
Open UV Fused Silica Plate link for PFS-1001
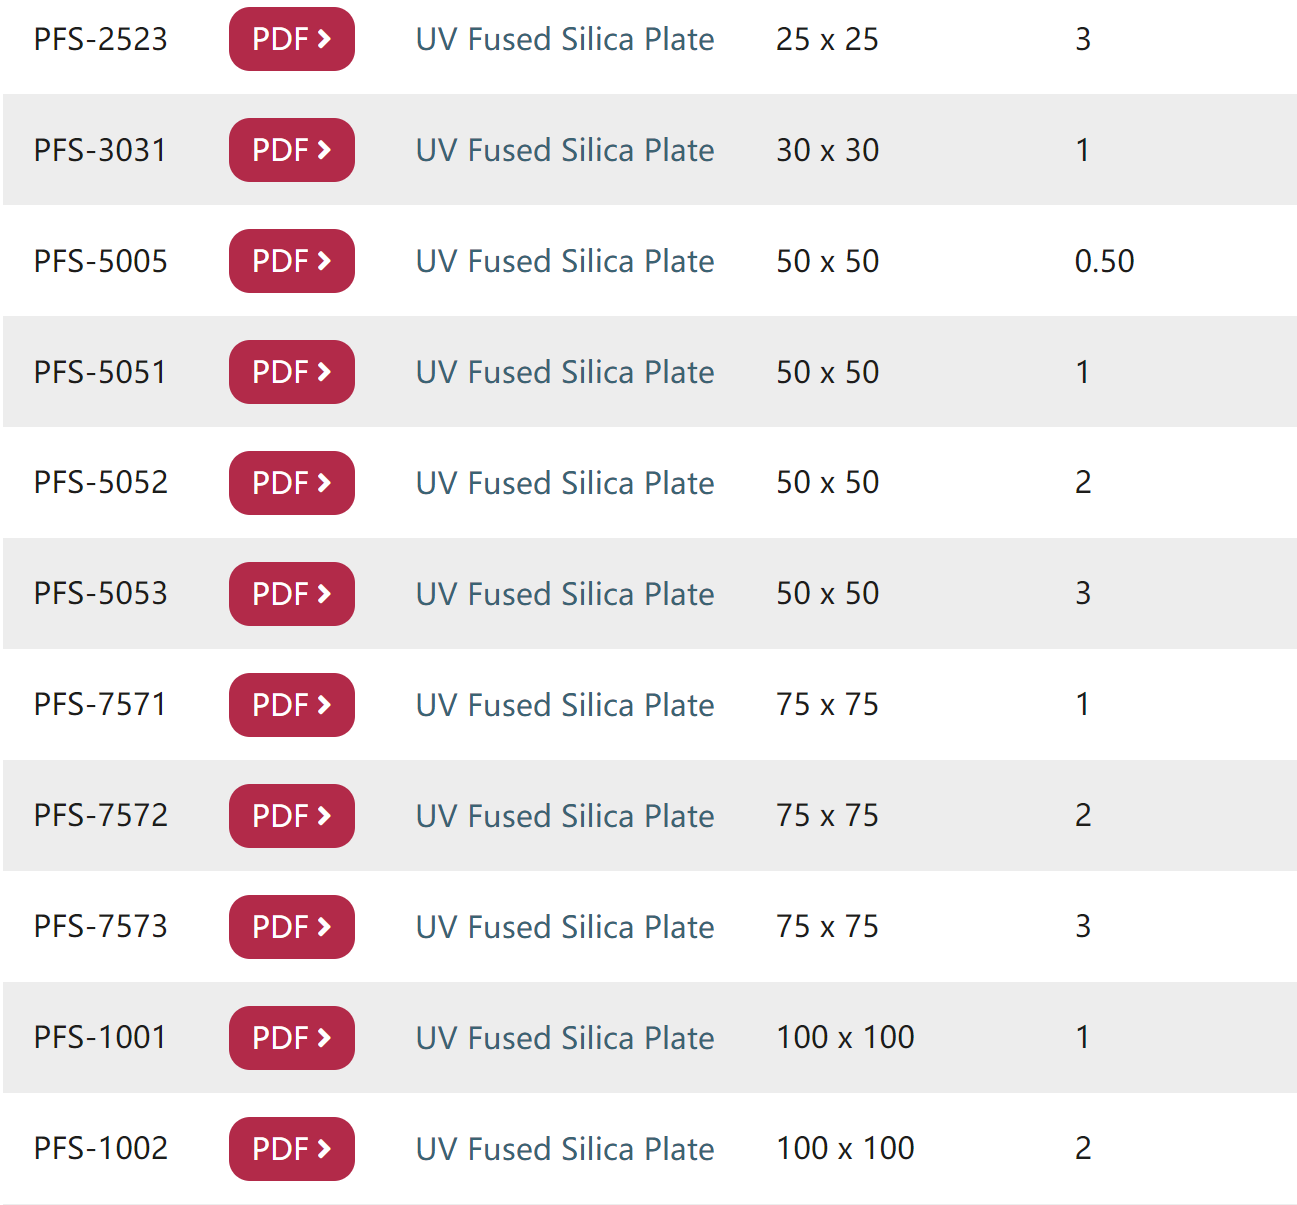(565, 1038)
